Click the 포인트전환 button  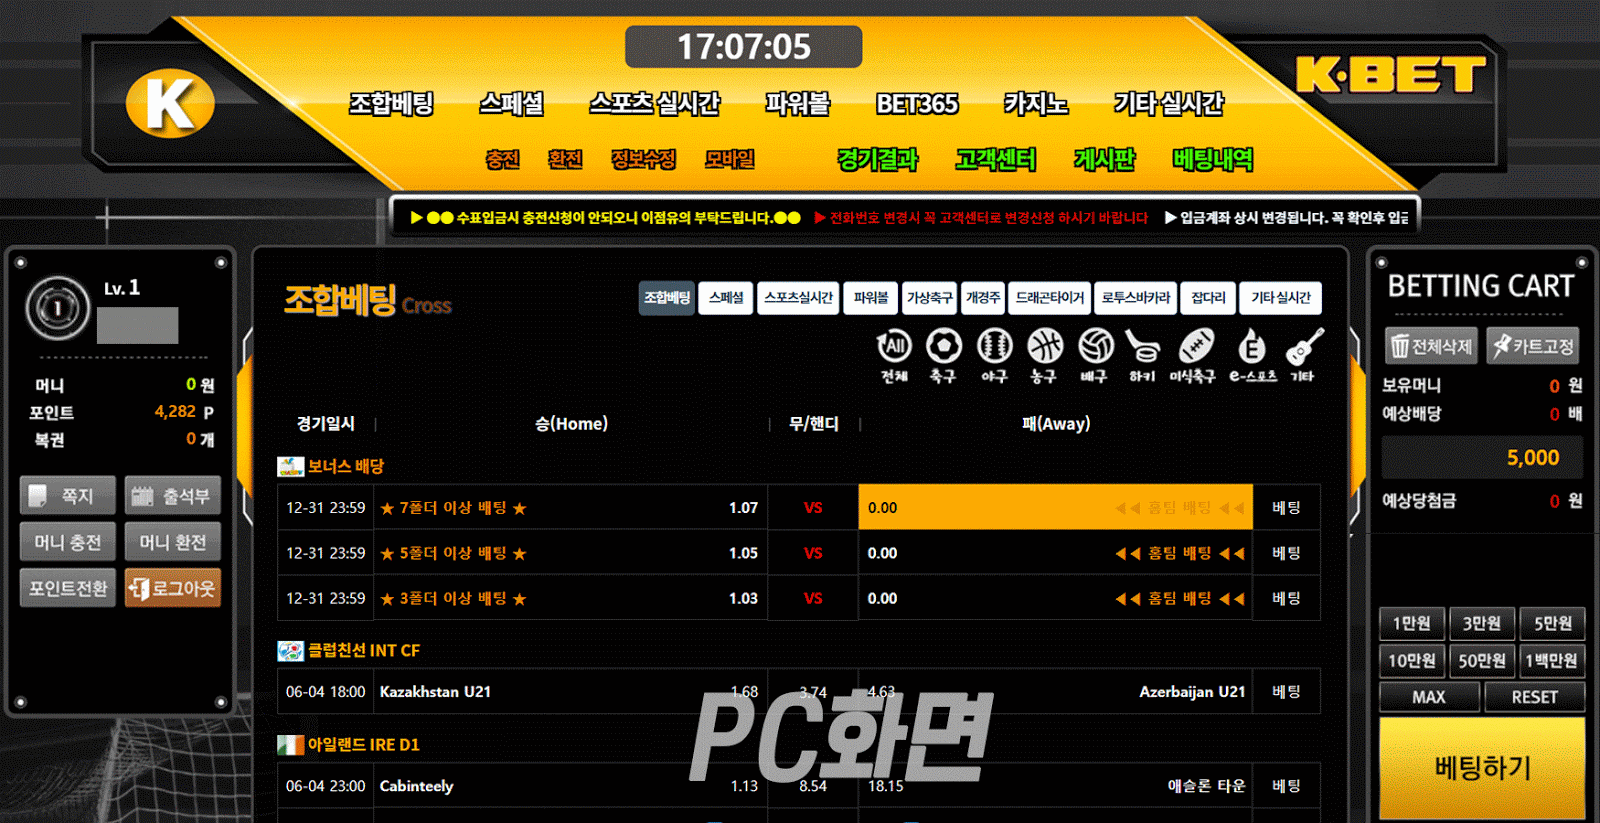pyautogui.click(x=68, y=588)
